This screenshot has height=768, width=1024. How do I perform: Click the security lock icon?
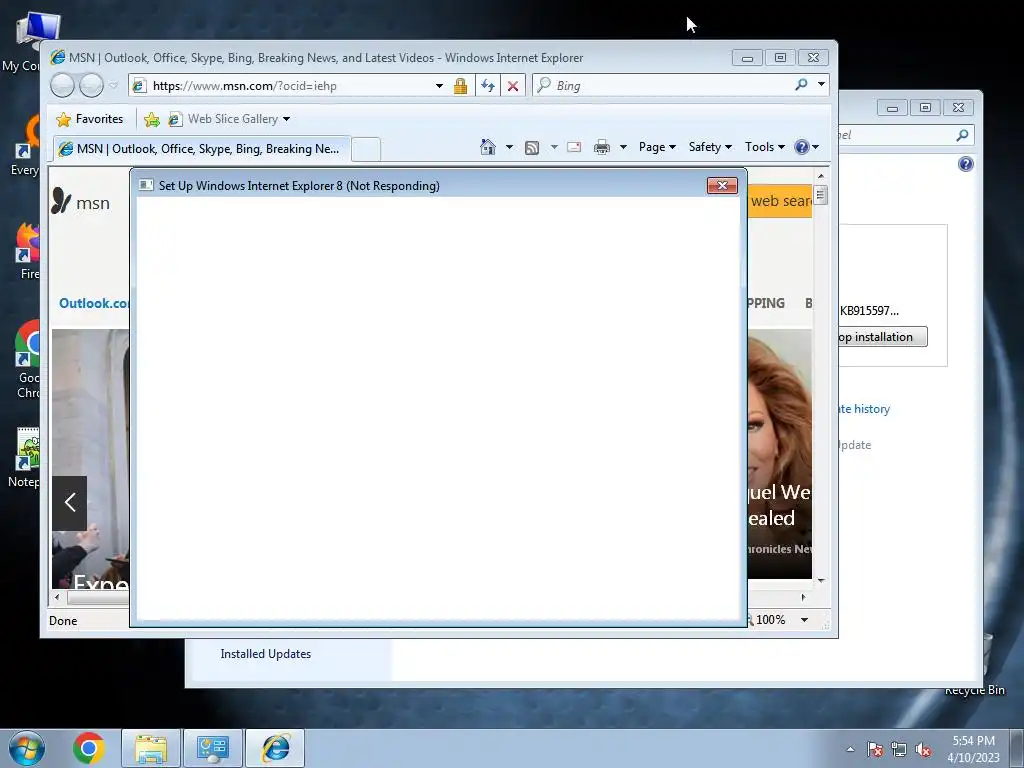460,86
